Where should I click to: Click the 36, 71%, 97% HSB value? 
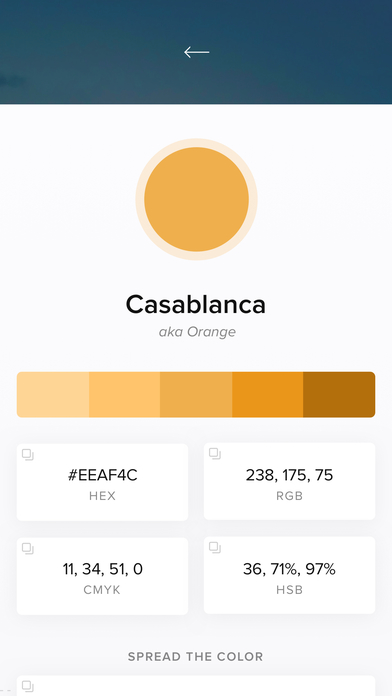[x=289, y=569]
